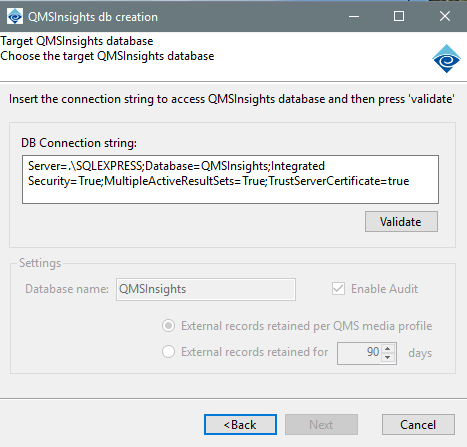
Task: Click the Validate button
Action: (x=401, y=222)
